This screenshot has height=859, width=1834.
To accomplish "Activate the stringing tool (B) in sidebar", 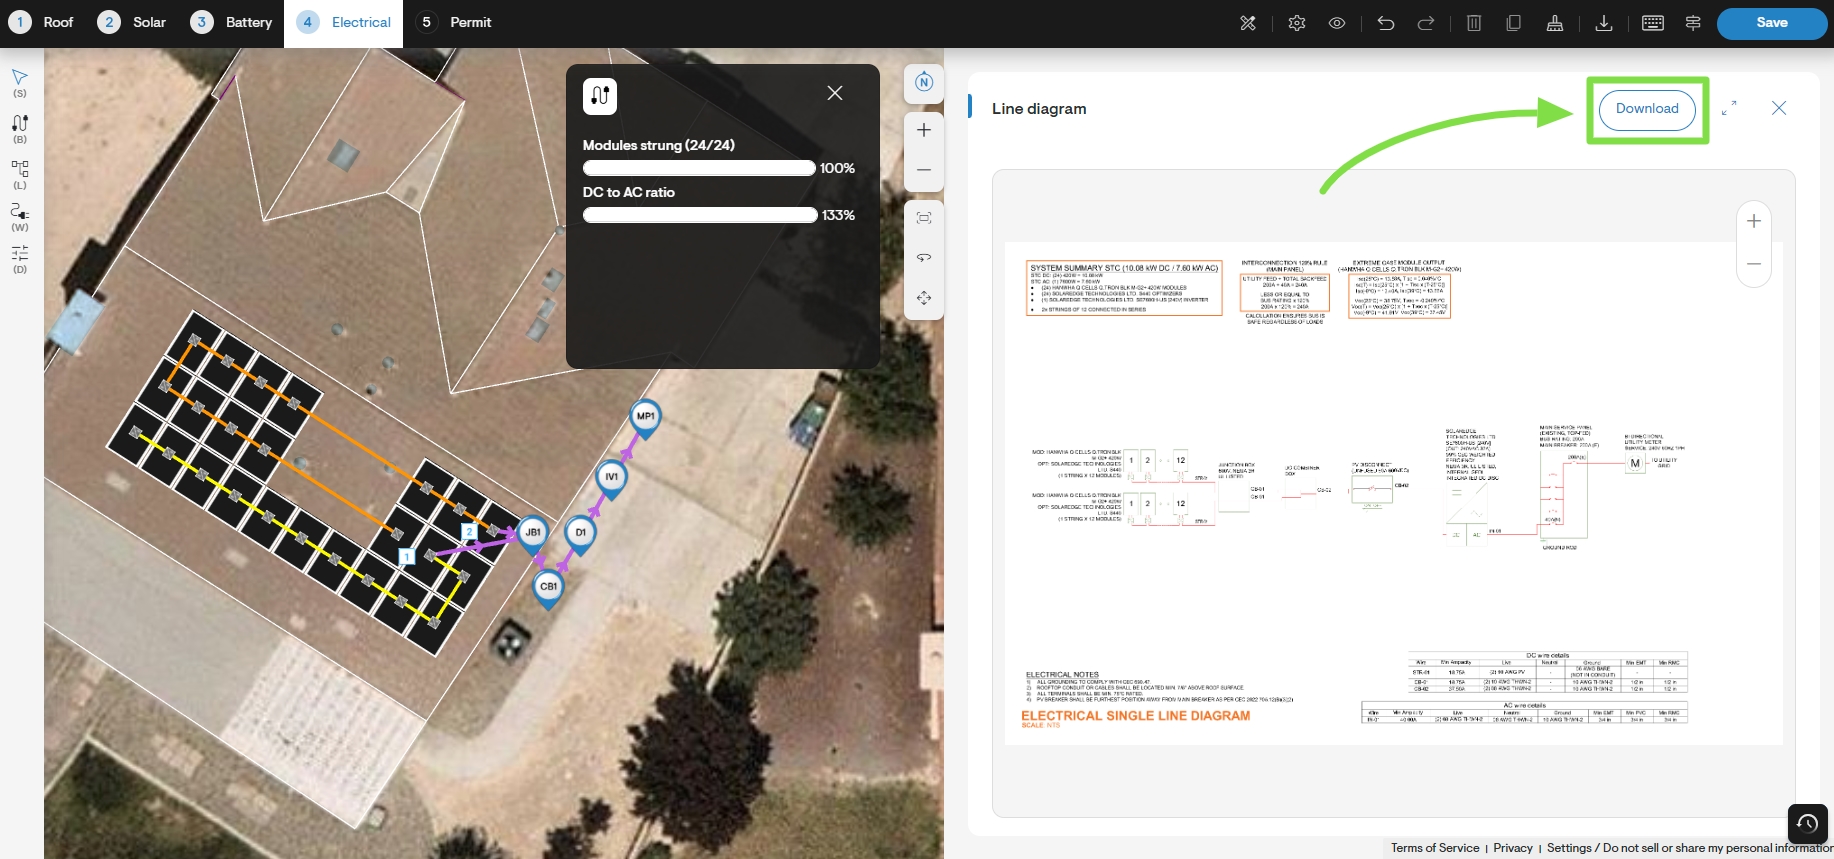I will pos(20,129).
